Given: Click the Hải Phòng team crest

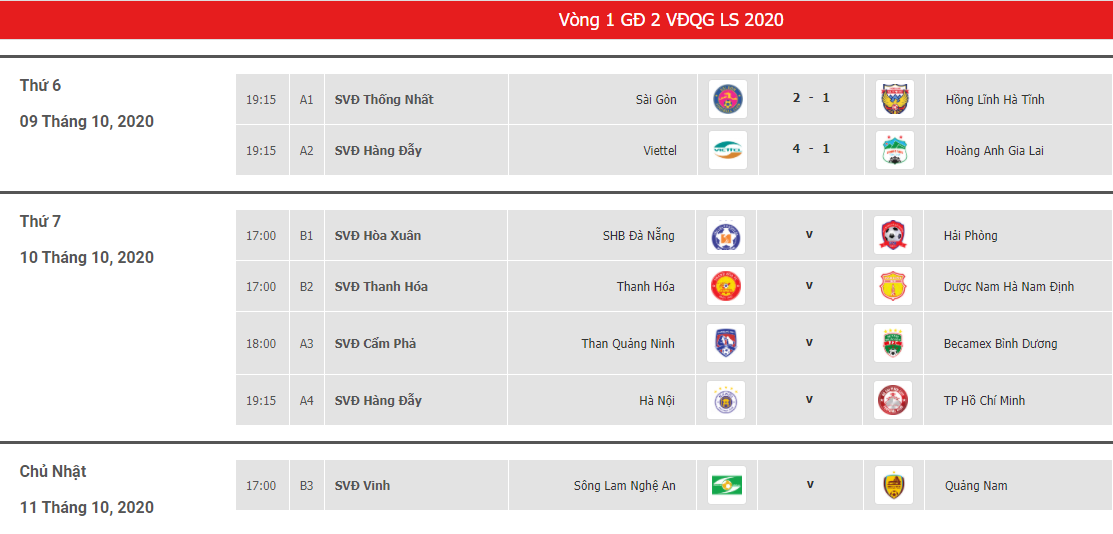Looking at the screenshot, I should coord(892,235).
